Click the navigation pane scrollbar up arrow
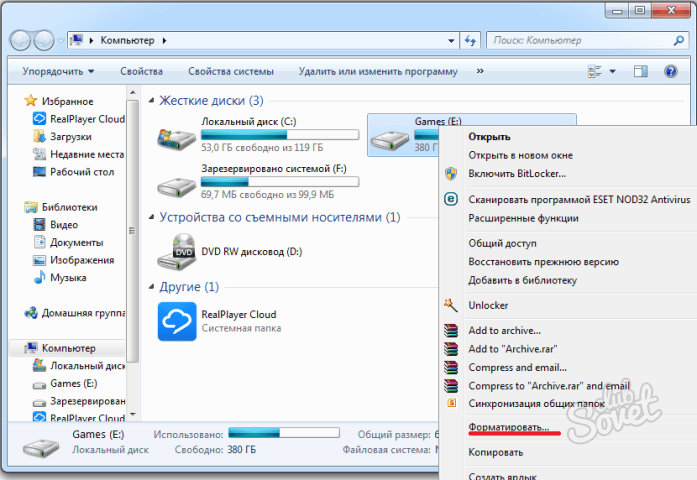This screenshot has height=480, width=697. (x=132, y=93)
